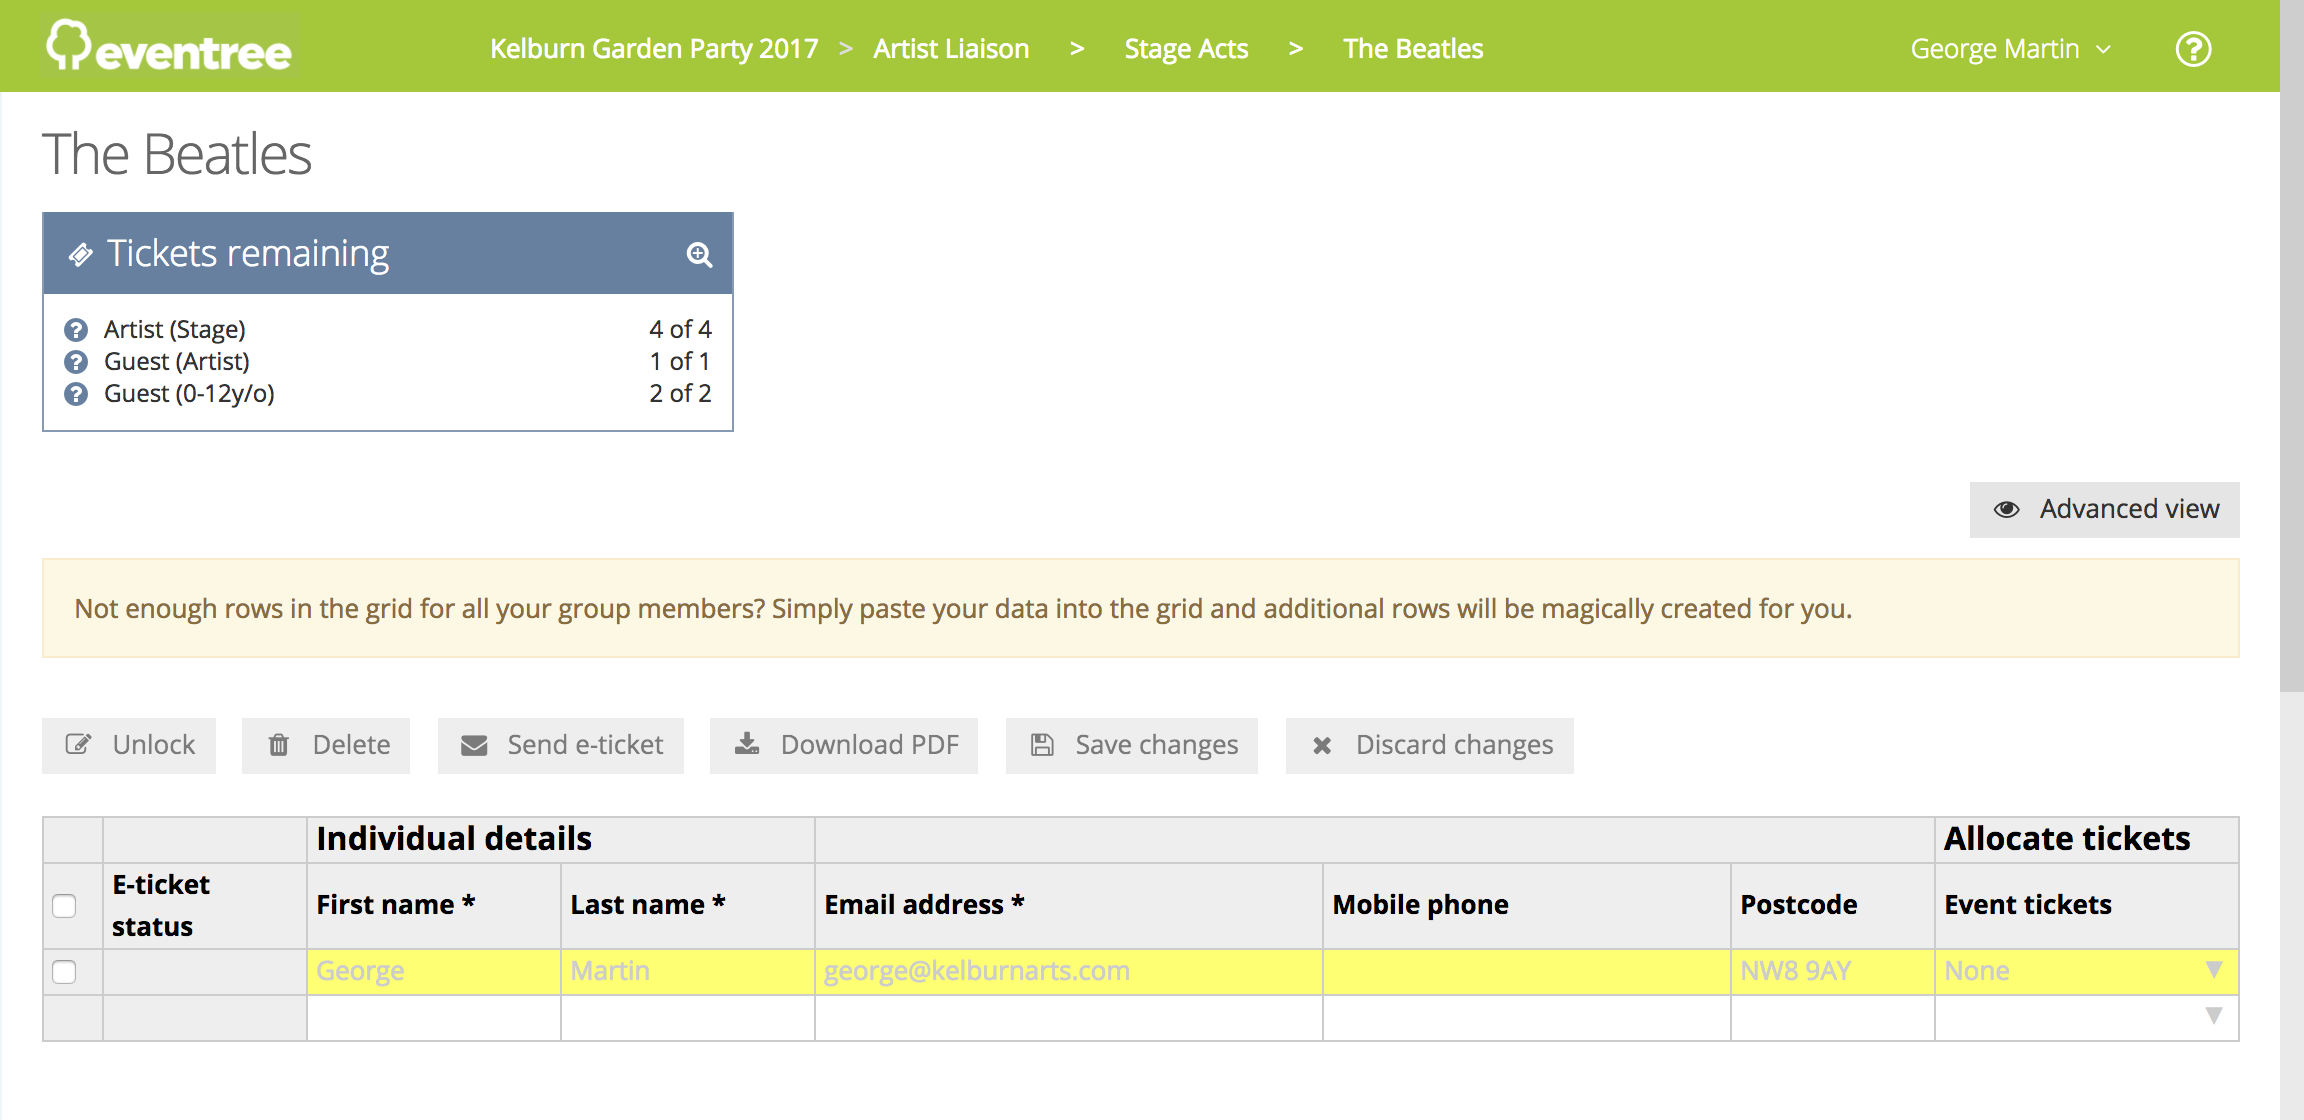Viewport: 2304px width, 1120px height.
Task: Click the Postcode column header
Action: [1833, 905]
